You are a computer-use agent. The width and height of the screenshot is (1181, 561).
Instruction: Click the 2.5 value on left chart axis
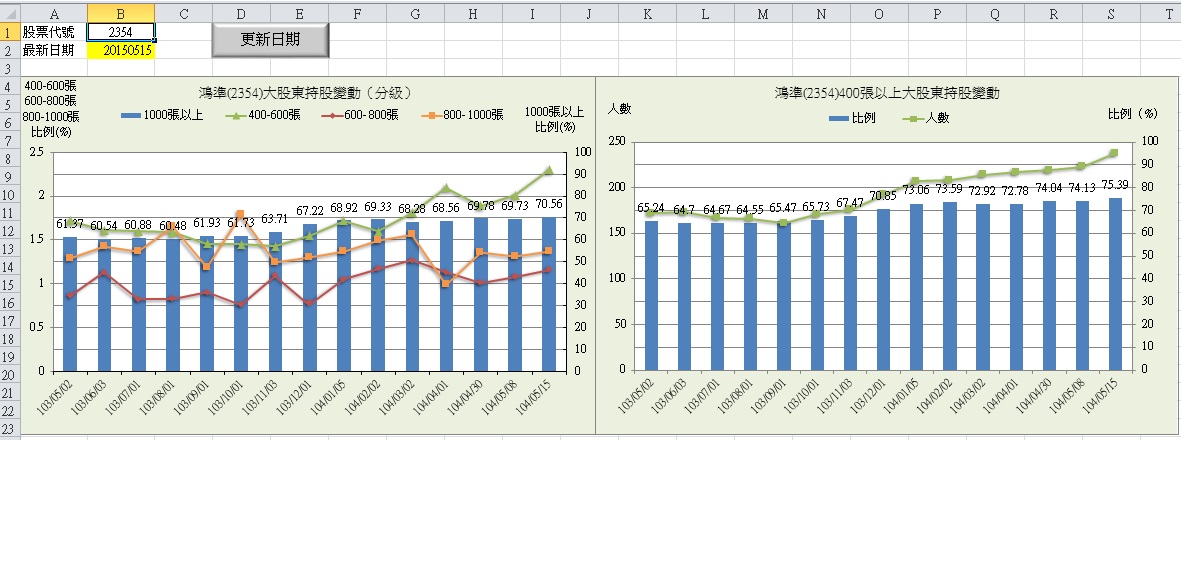(x=37, y=151)
